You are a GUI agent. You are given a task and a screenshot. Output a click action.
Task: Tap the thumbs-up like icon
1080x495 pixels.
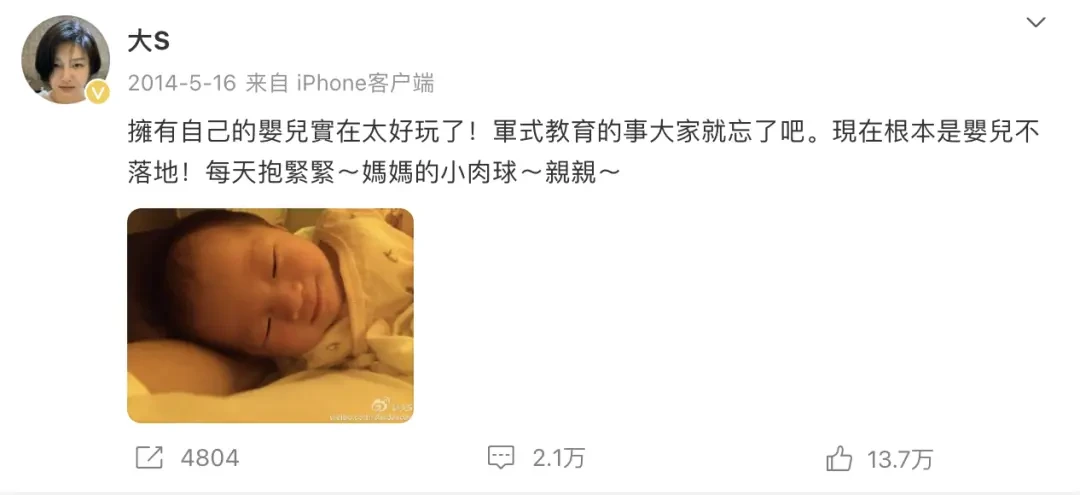839,459
